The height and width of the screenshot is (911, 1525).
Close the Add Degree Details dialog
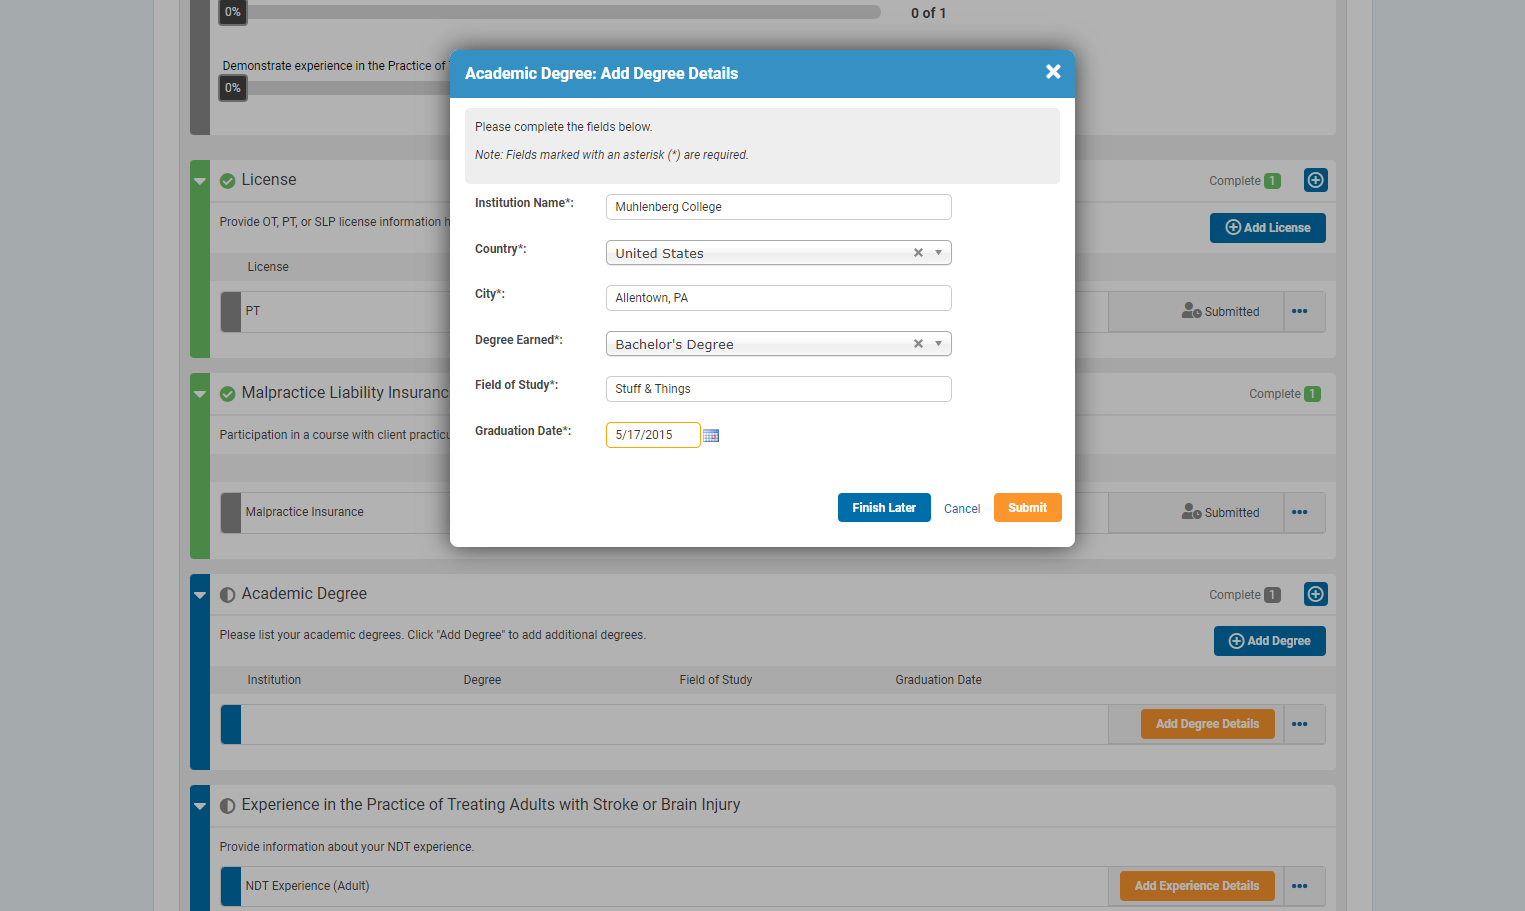click(1053, 72)
